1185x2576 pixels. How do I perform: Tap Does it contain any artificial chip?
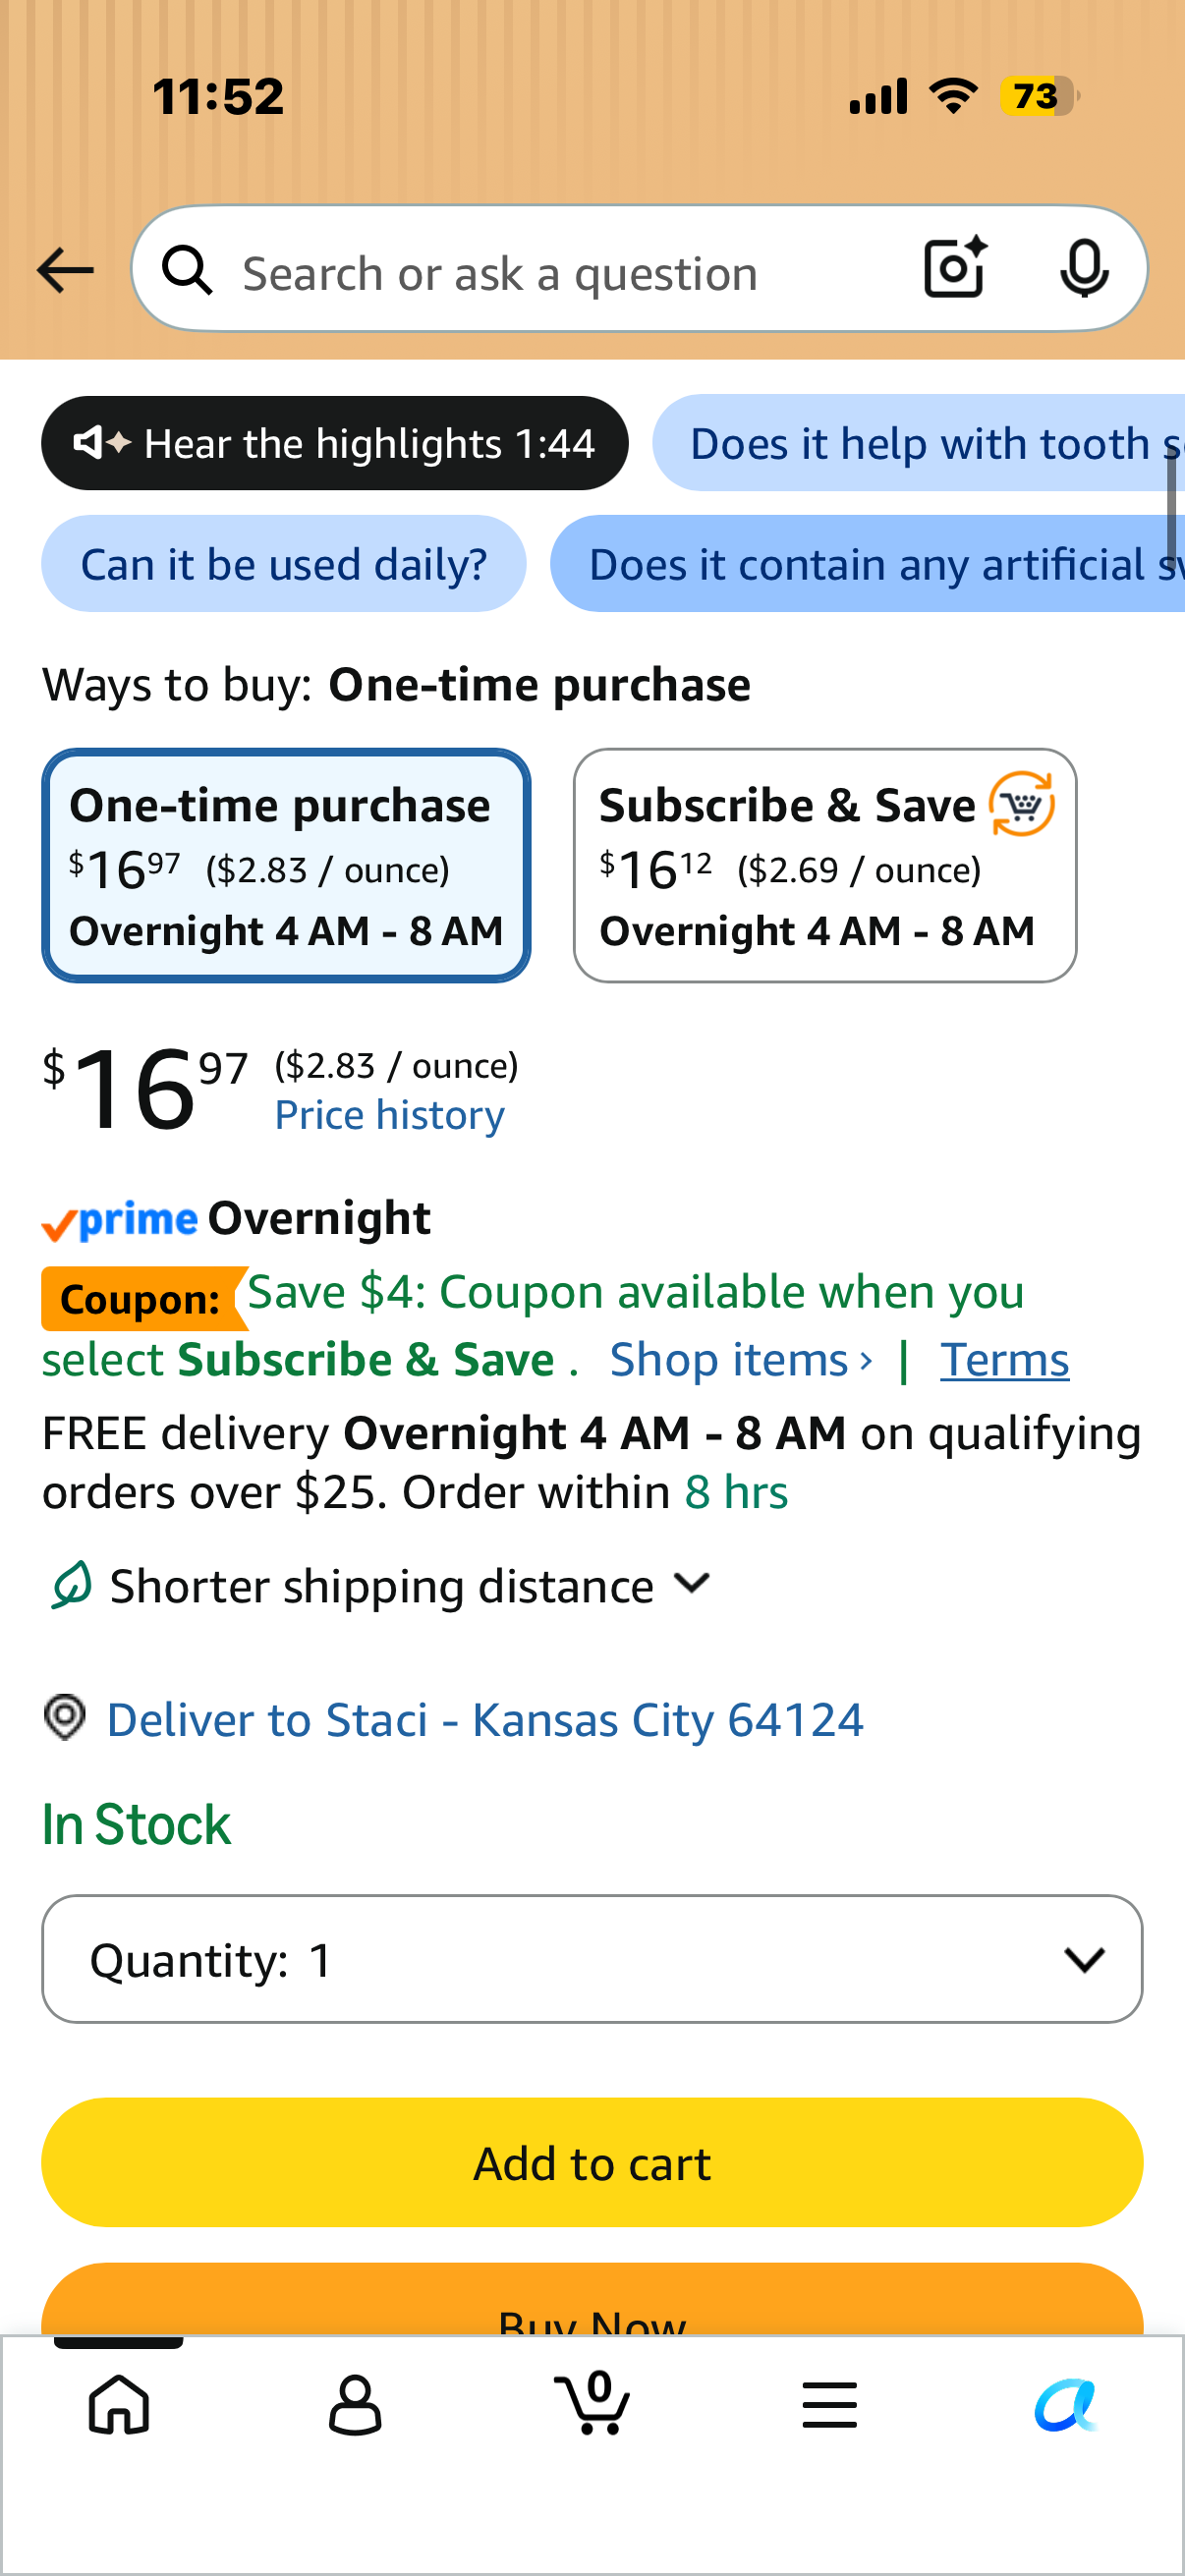pos(868,564)
